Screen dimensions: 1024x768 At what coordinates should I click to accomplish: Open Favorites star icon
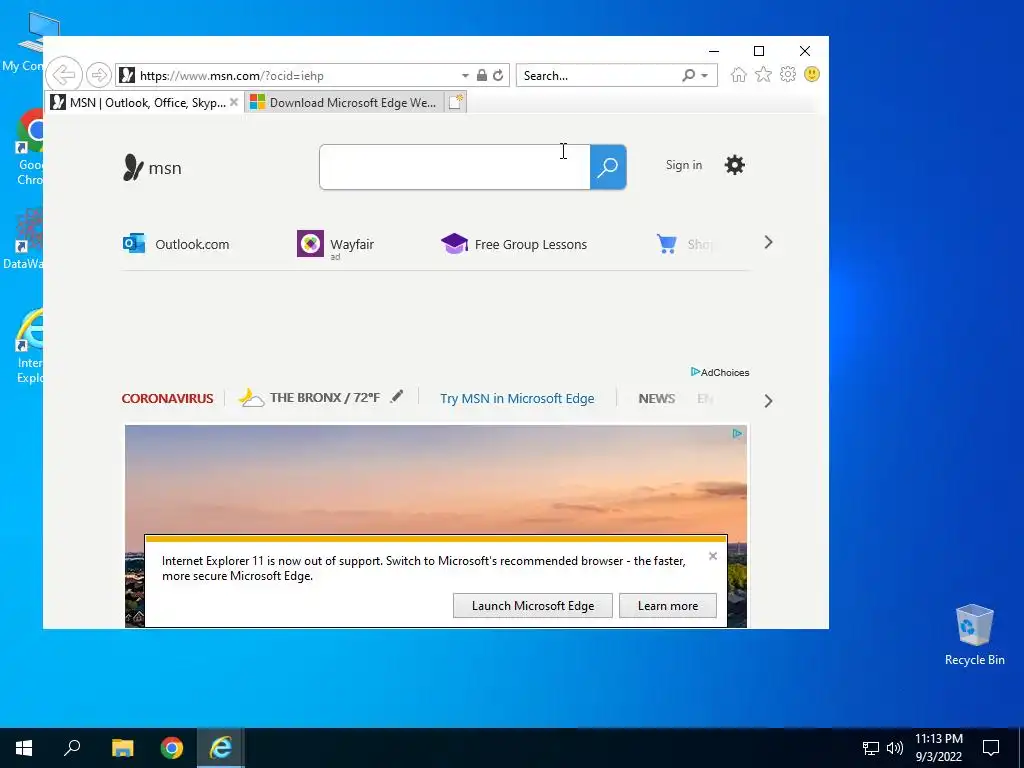[763, 74]
